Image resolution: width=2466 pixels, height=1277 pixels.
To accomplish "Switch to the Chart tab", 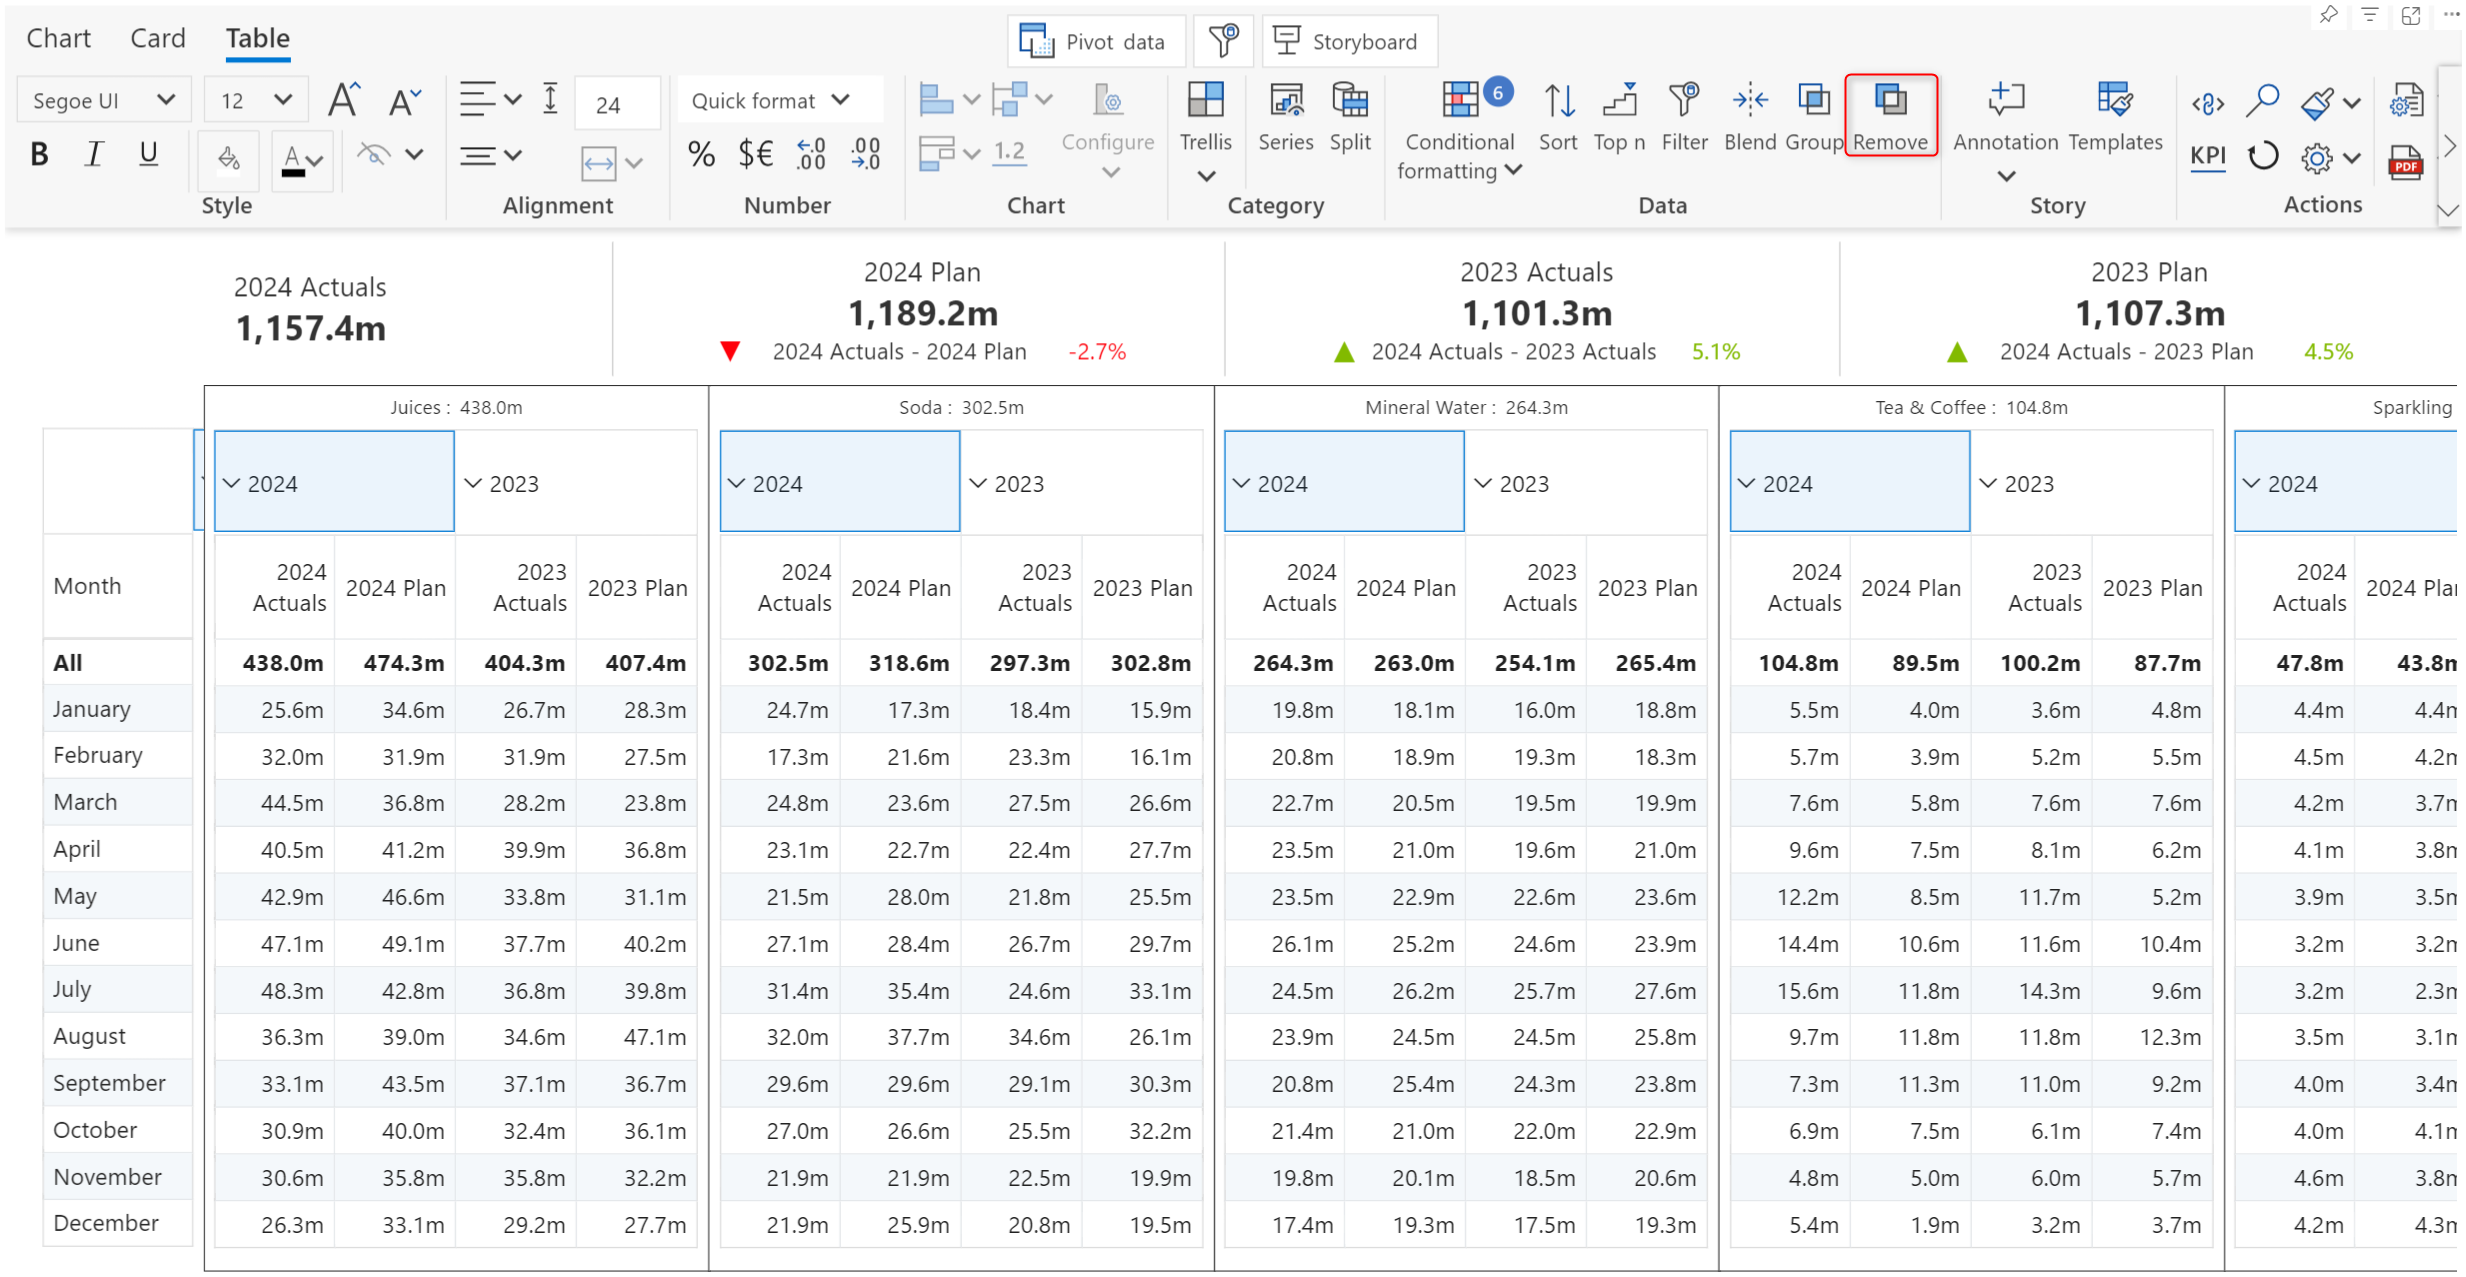I will pyautogui.click(x=58, y=38).
